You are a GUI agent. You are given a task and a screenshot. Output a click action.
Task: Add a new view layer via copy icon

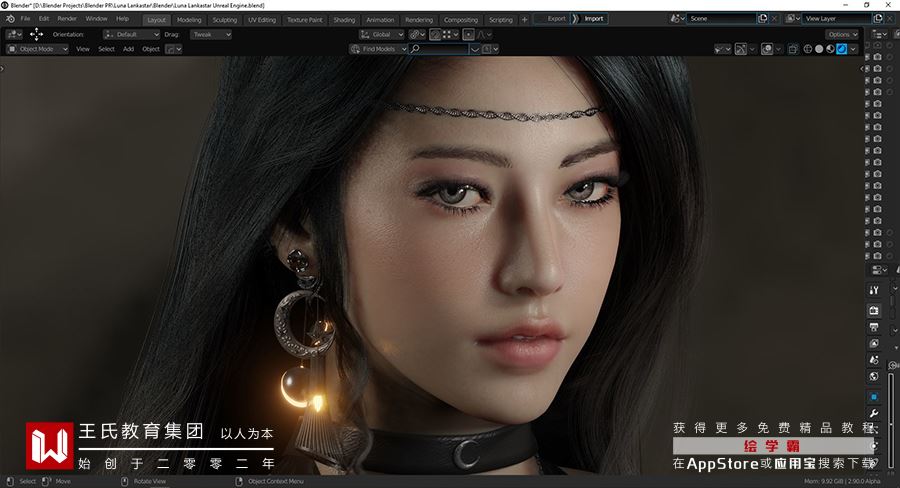click(x=878, y=18)
